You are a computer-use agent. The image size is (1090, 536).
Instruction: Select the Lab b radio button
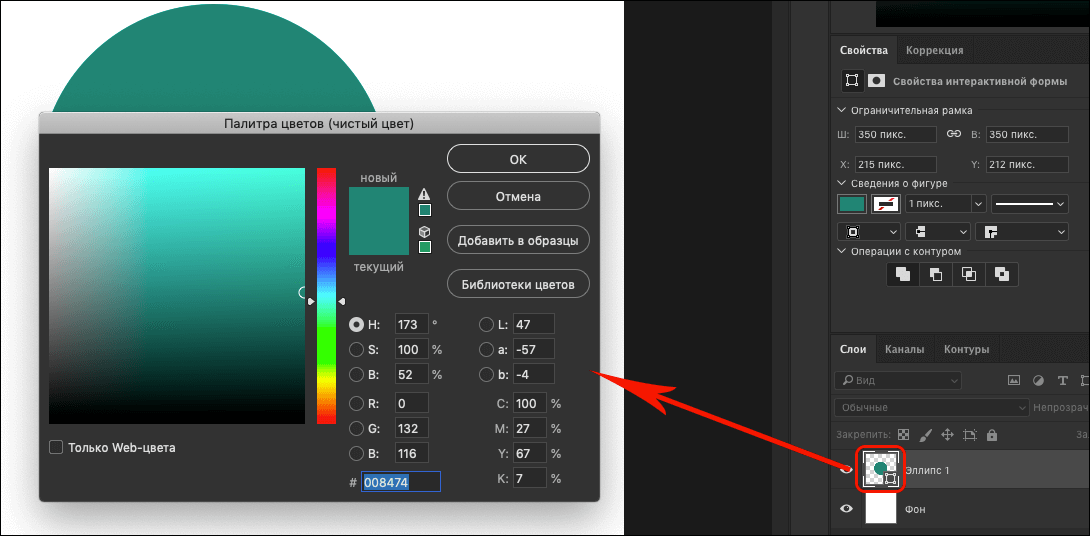pyautogui.click(x=487, y=375)
